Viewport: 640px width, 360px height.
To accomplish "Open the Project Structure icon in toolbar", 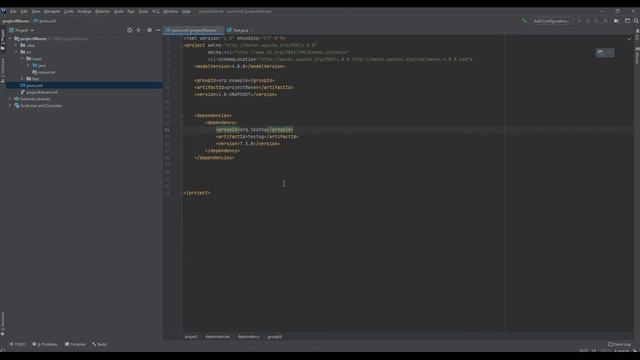I will coord(627,21).
